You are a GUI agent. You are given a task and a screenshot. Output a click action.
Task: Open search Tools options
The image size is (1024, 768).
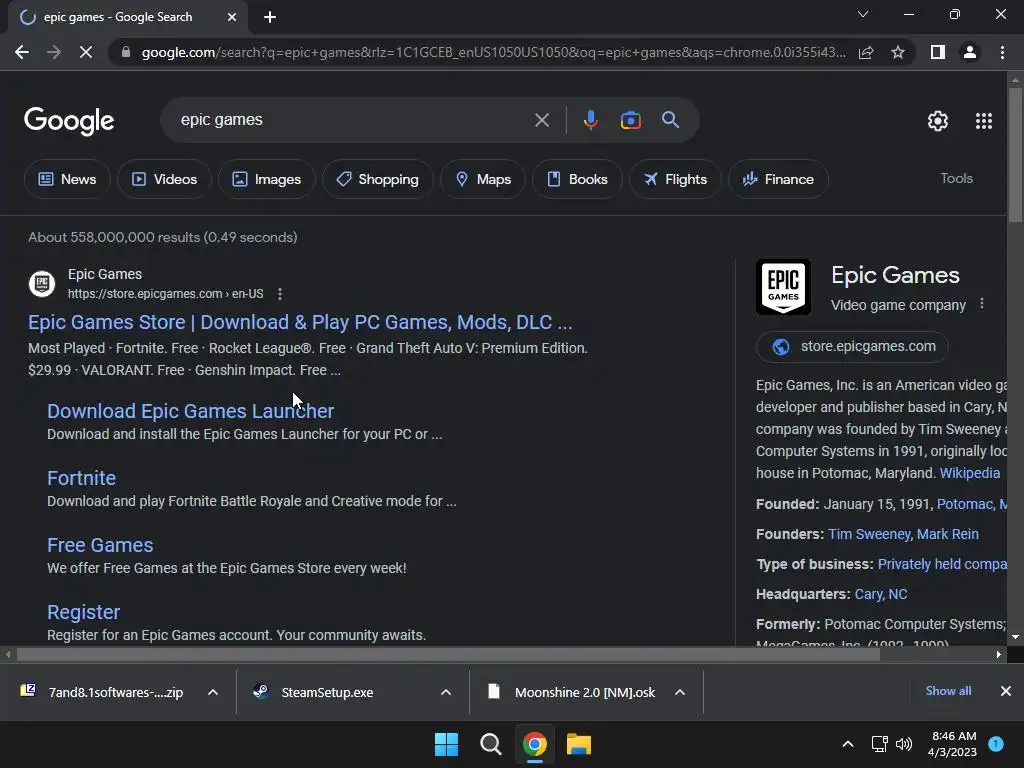pos(956,178)
